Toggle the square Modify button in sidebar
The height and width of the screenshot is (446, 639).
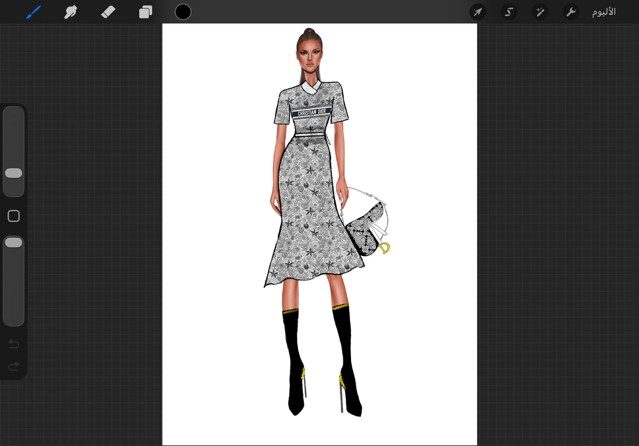(14, 216)
